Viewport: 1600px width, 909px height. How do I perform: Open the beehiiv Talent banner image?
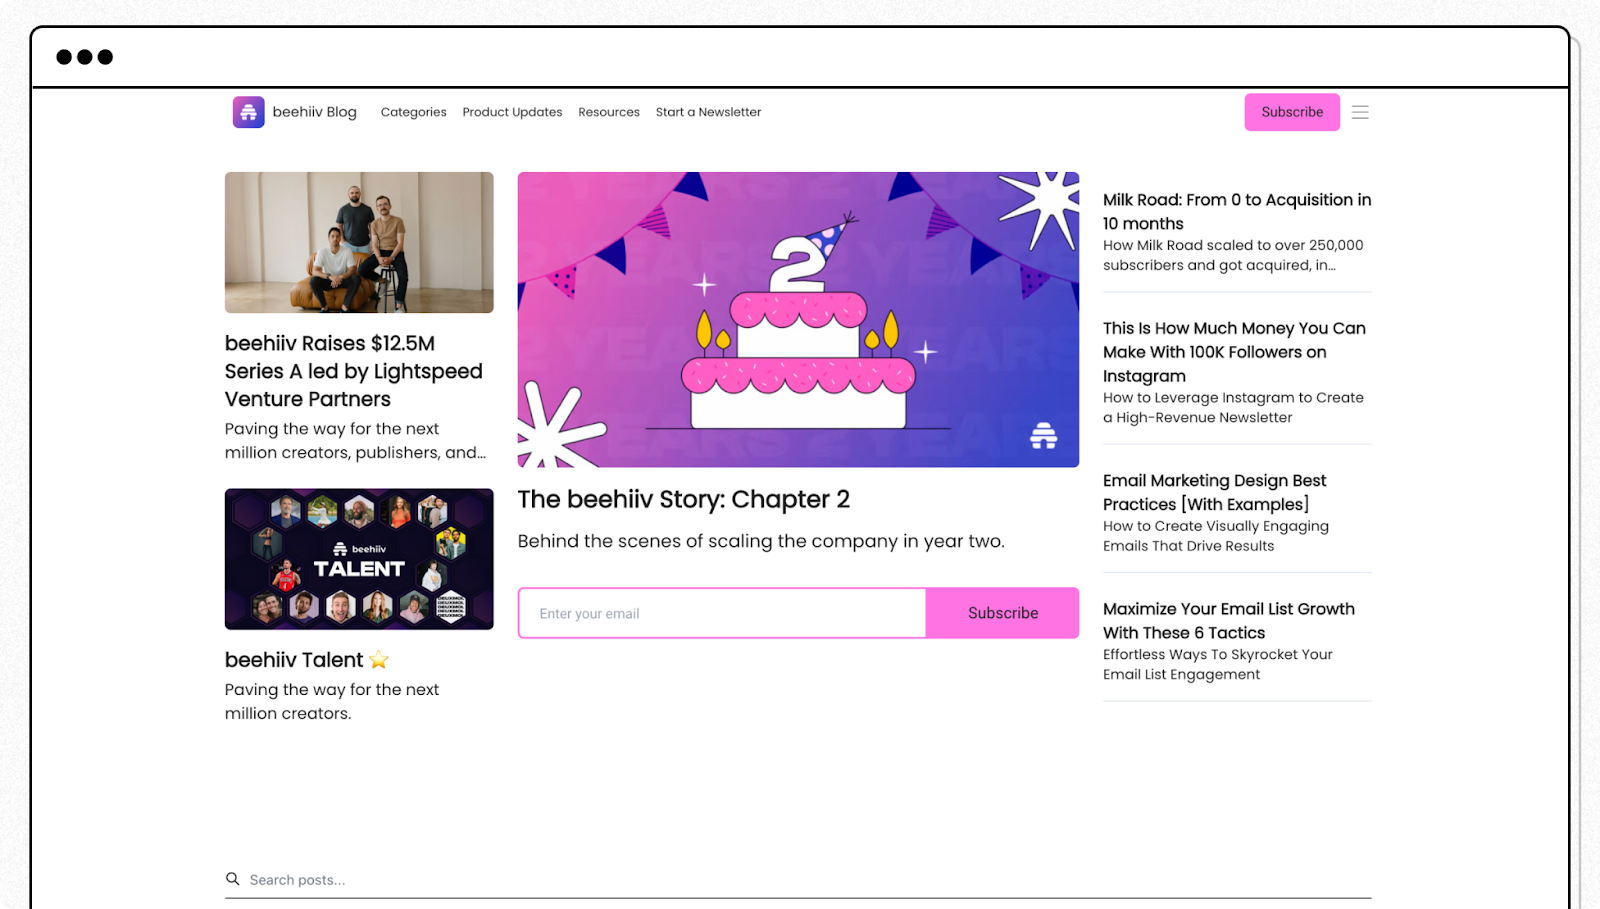click(x=359, y=559)
